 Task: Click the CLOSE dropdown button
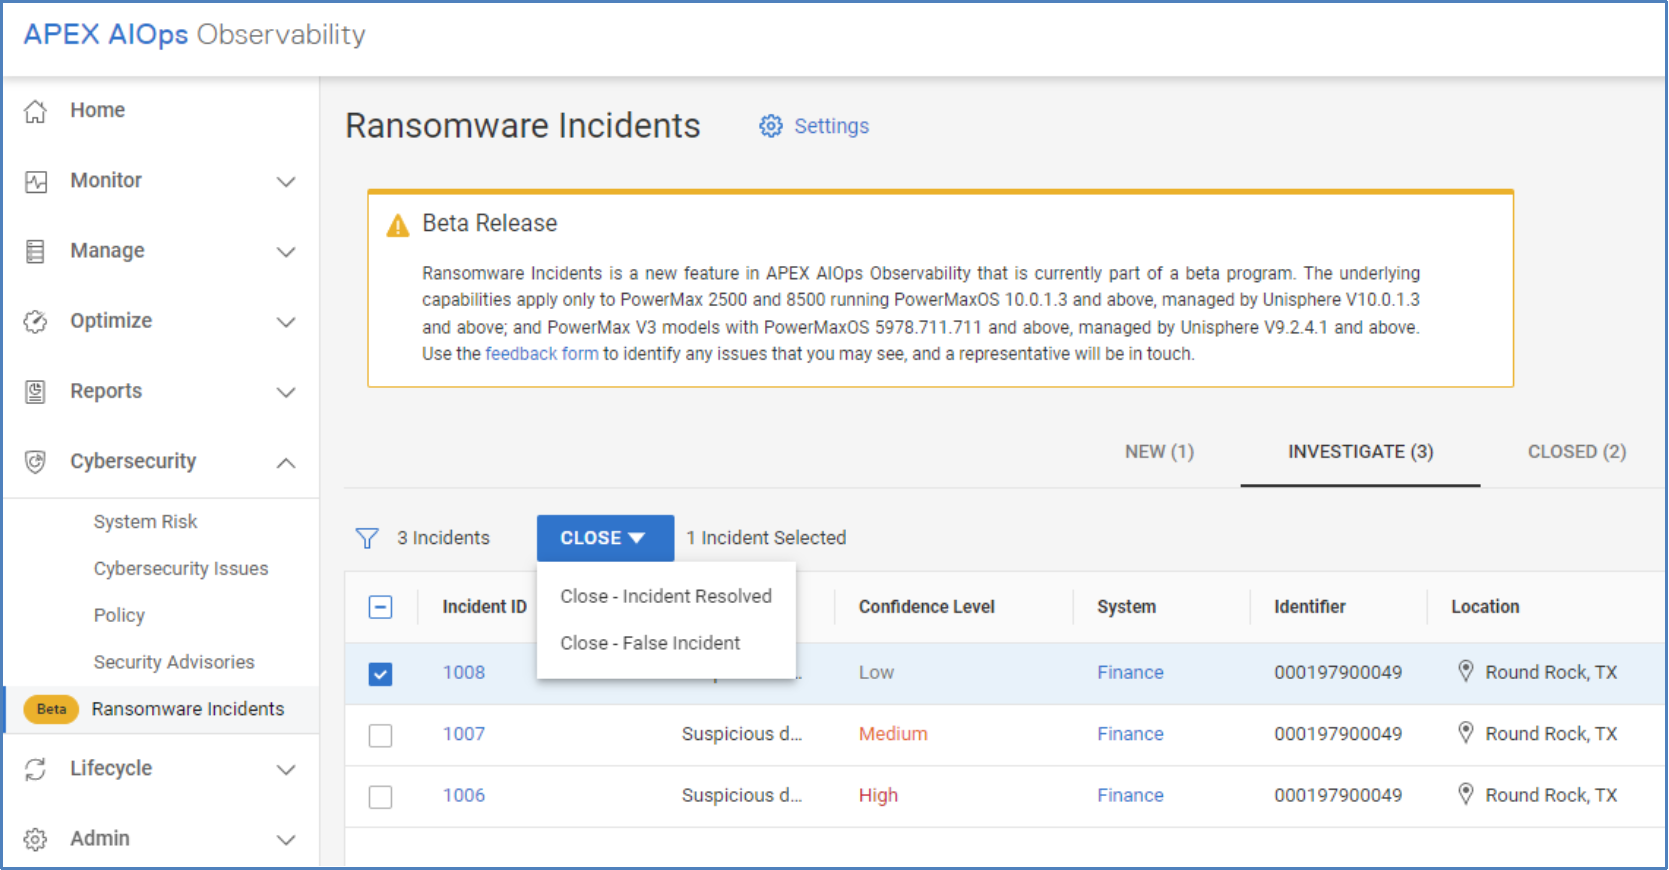[605, 538]
